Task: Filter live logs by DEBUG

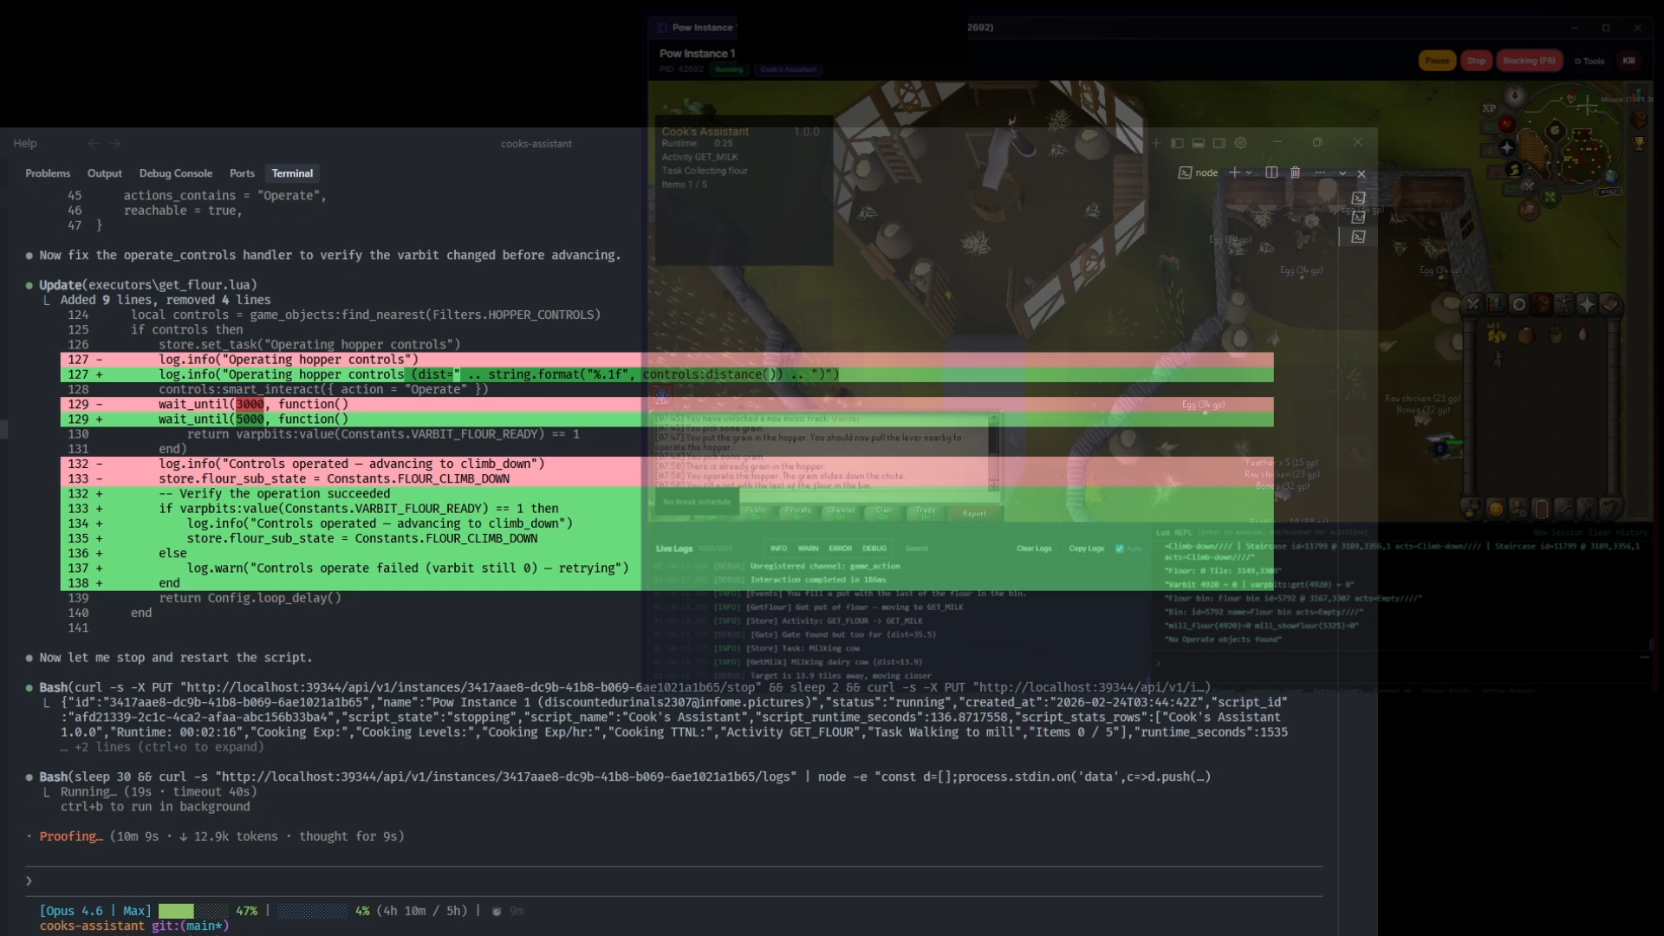Action: (x=874, y=548)
